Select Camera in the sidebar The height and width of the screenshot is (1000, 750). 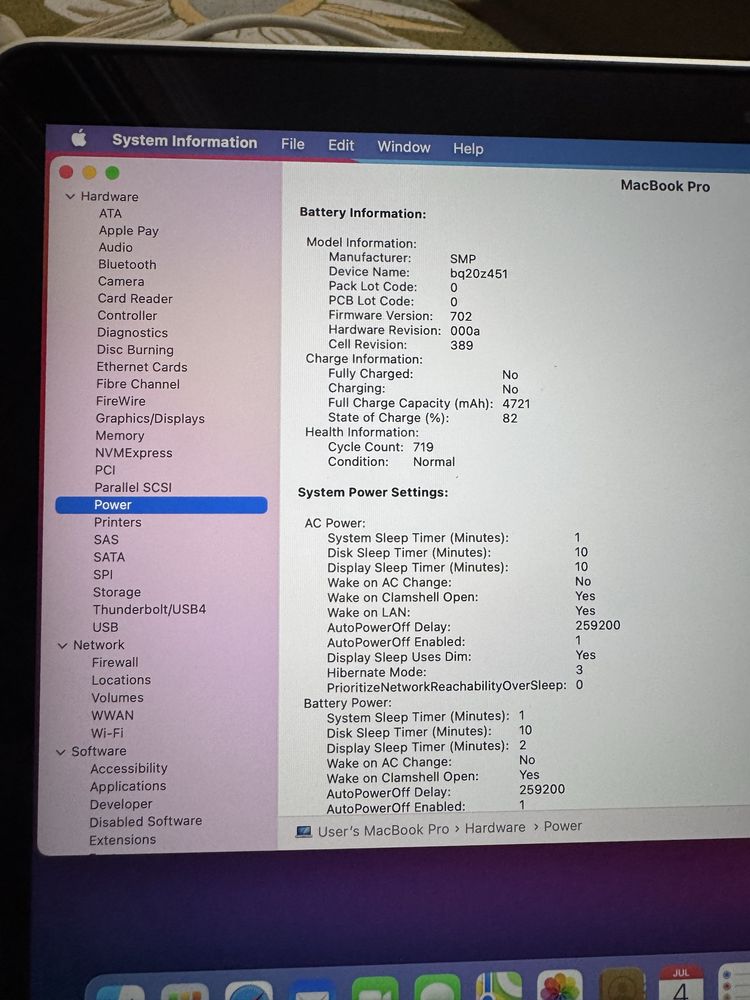pos(121,281)
